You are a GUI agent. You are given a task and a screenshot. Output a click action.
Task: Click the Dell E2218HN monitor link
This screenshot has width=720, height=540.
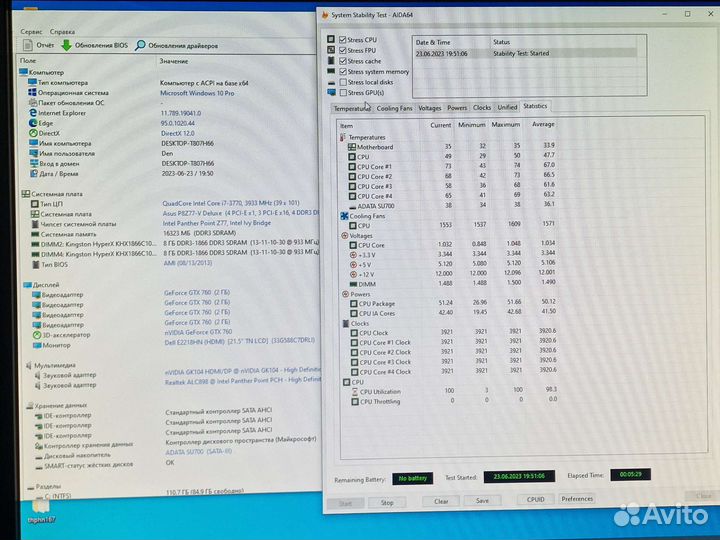click(239, 341)
